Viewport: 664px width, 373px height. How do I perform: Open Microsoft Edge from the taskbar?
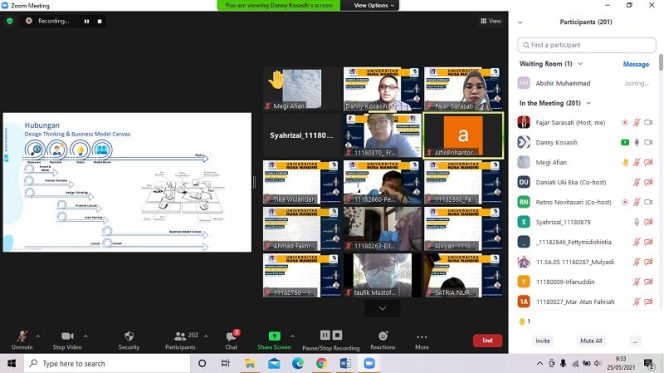click(x=298, y=363)
